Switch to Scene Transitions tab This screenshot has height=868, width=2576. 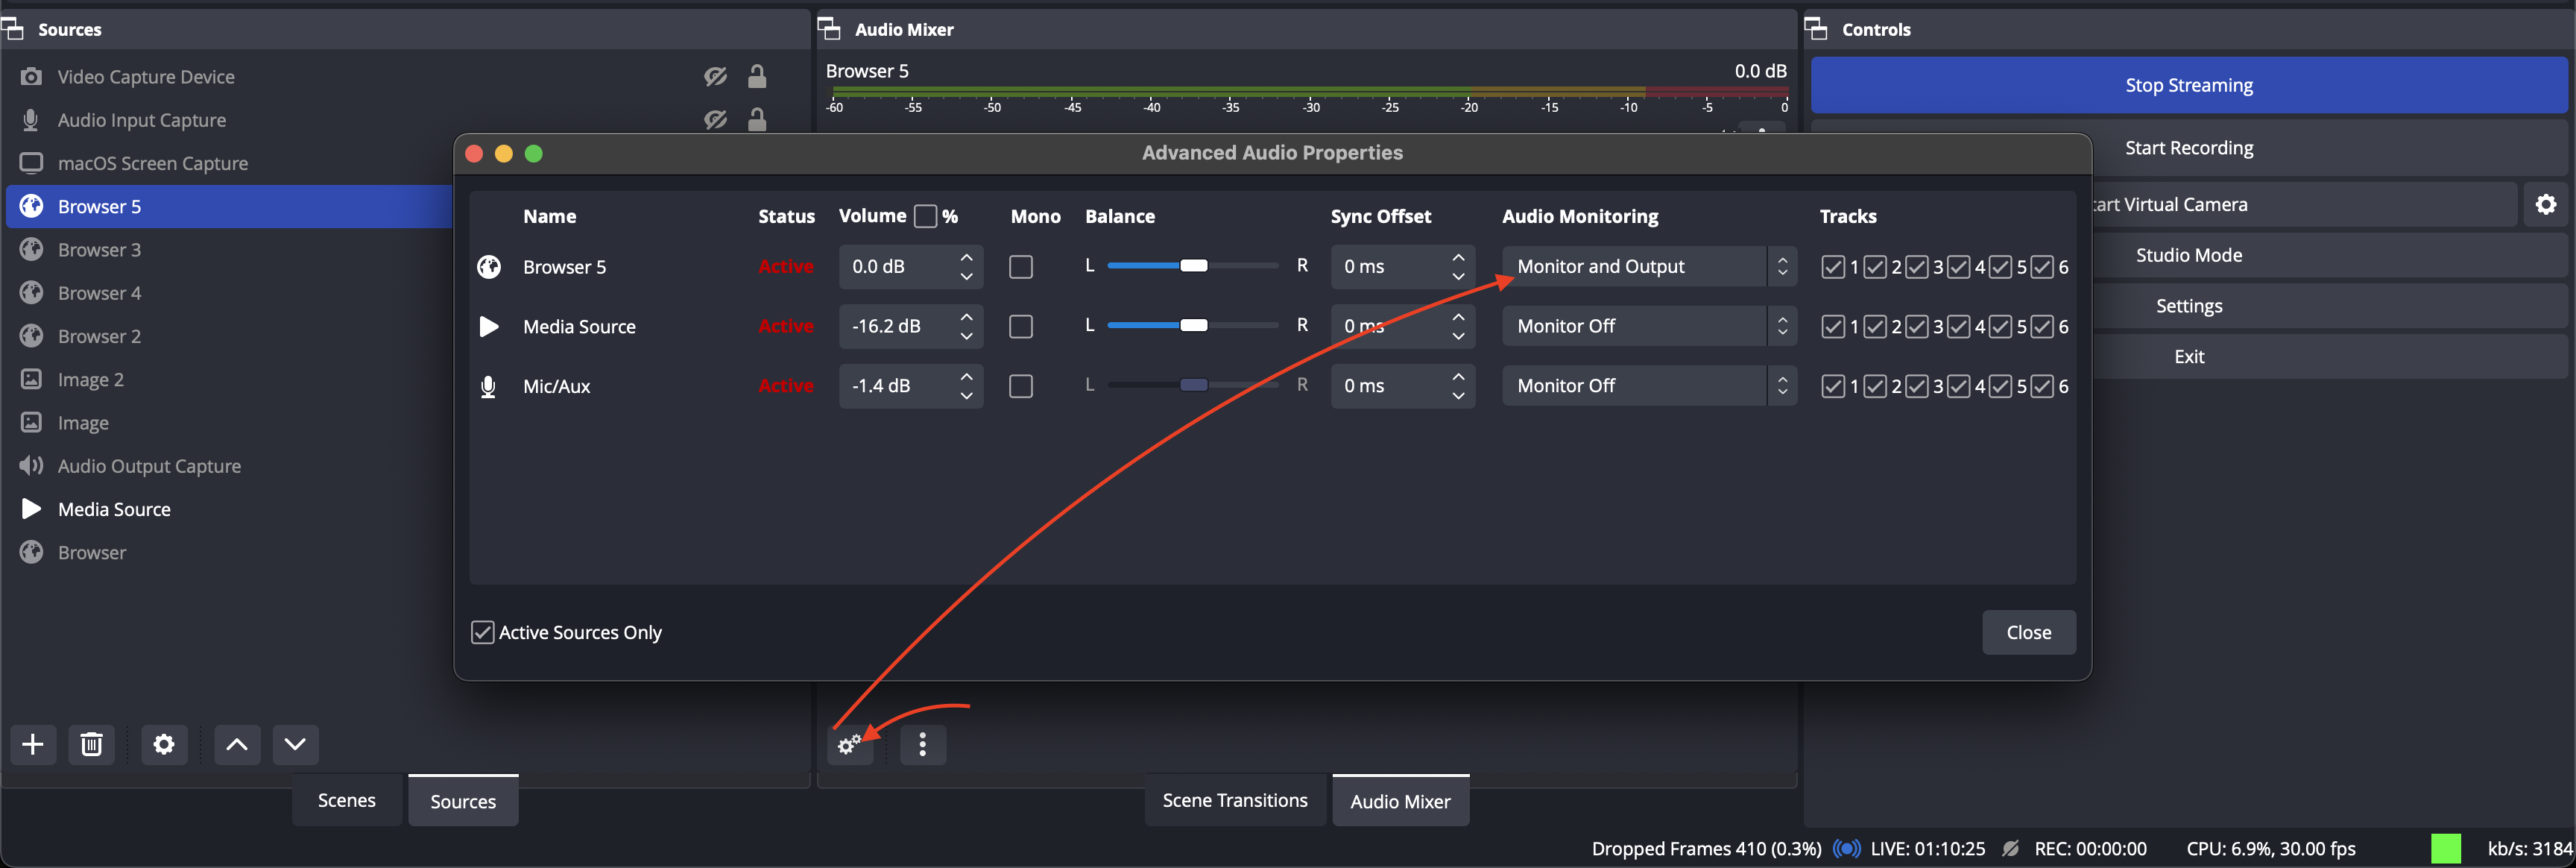1234,801
